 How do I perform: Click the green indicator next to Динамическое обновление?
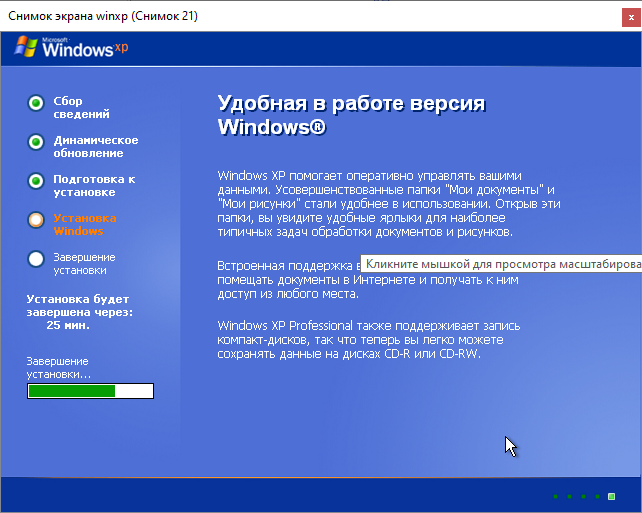click(36, 142)
